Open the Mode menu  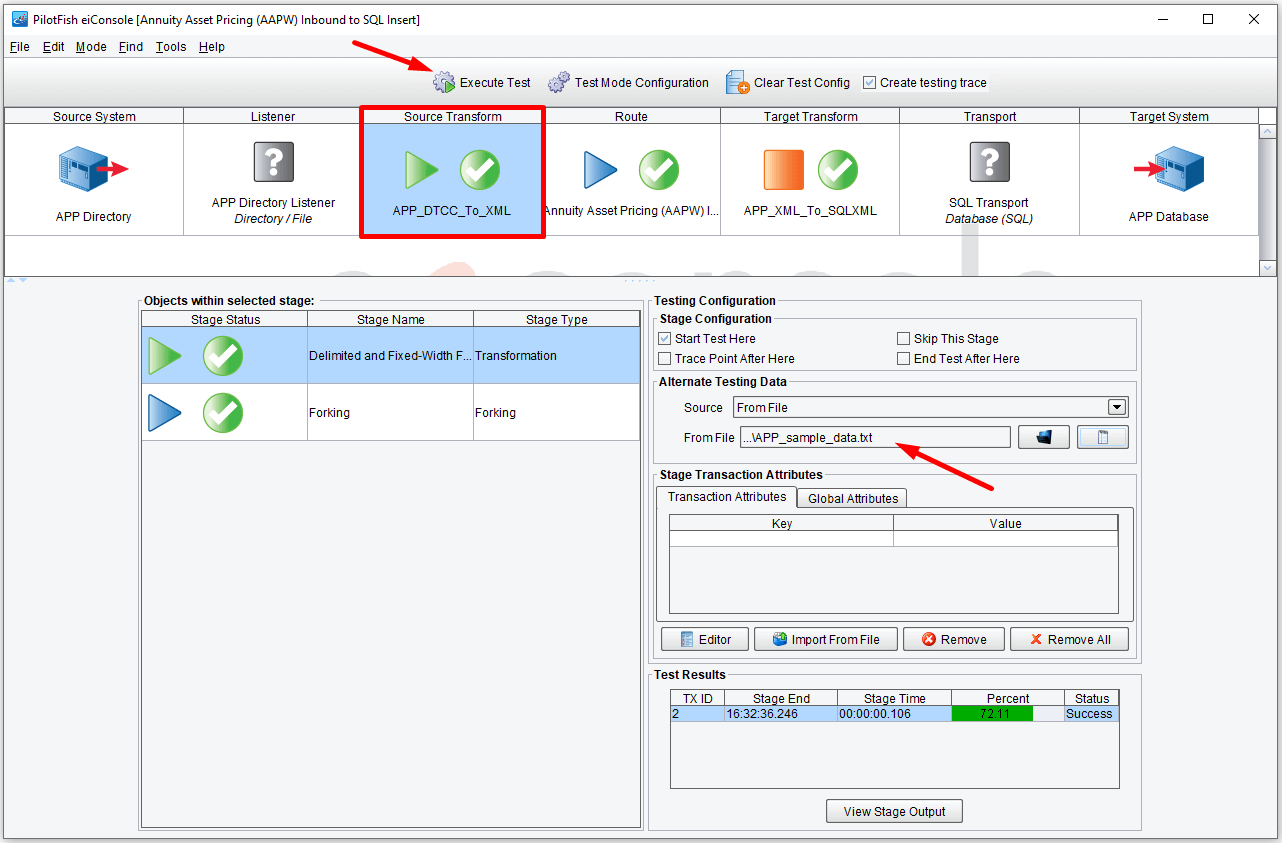point(91,47)
